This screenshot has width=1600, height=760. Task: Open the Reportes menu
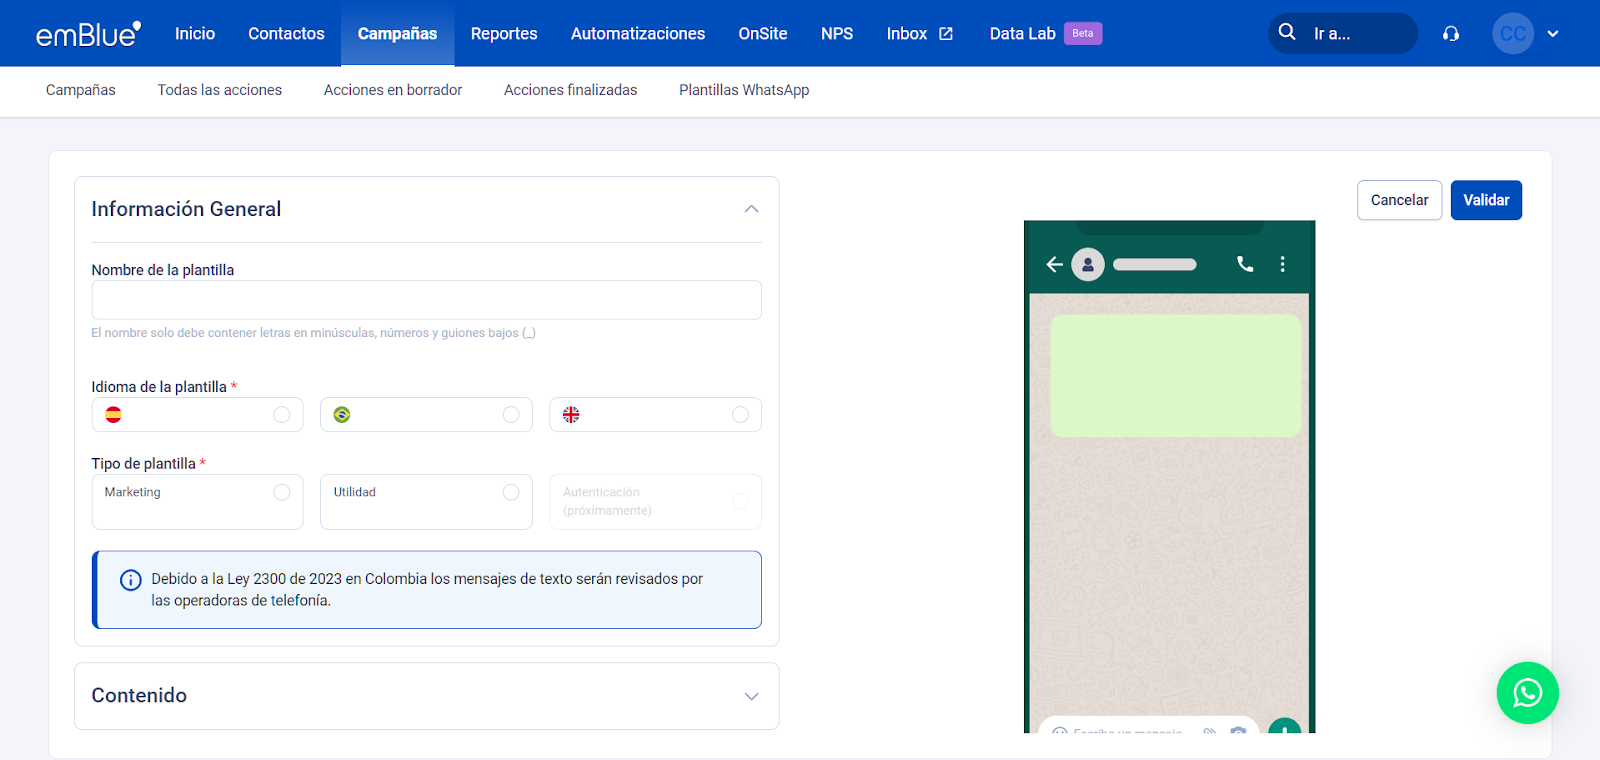pos(504,34)
